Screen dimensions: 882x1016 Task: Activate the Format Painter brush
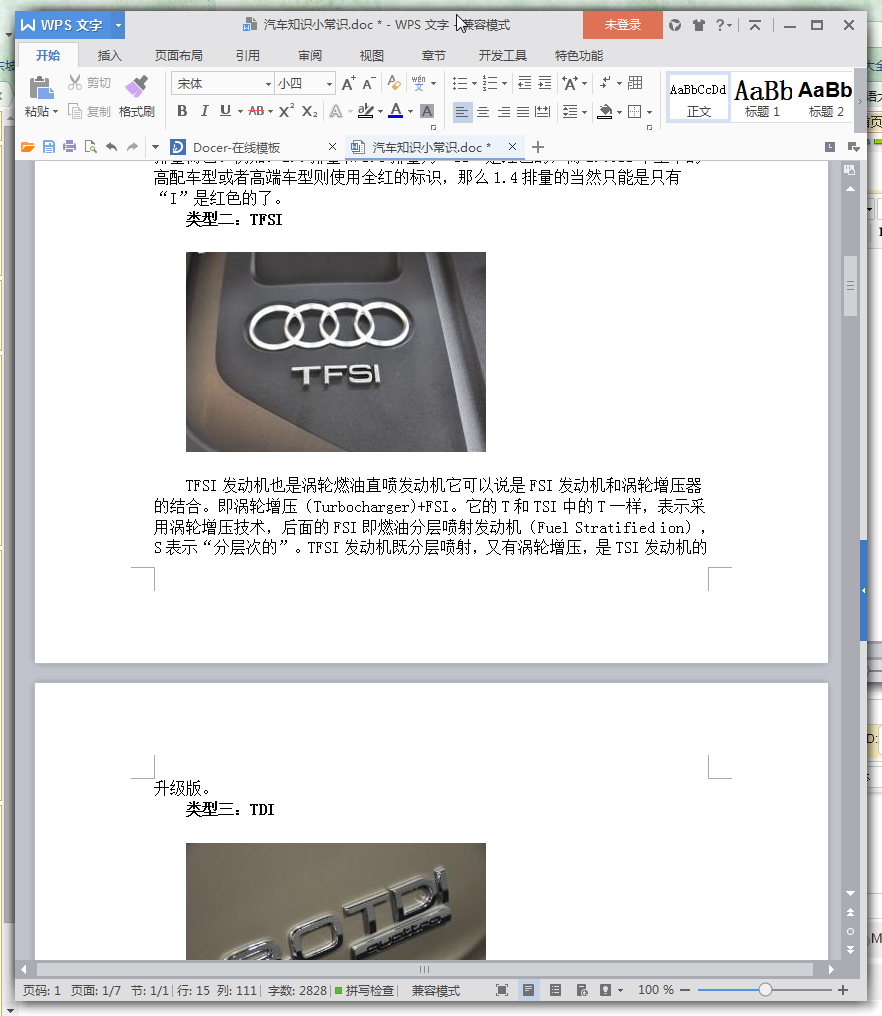coord(137,86)
